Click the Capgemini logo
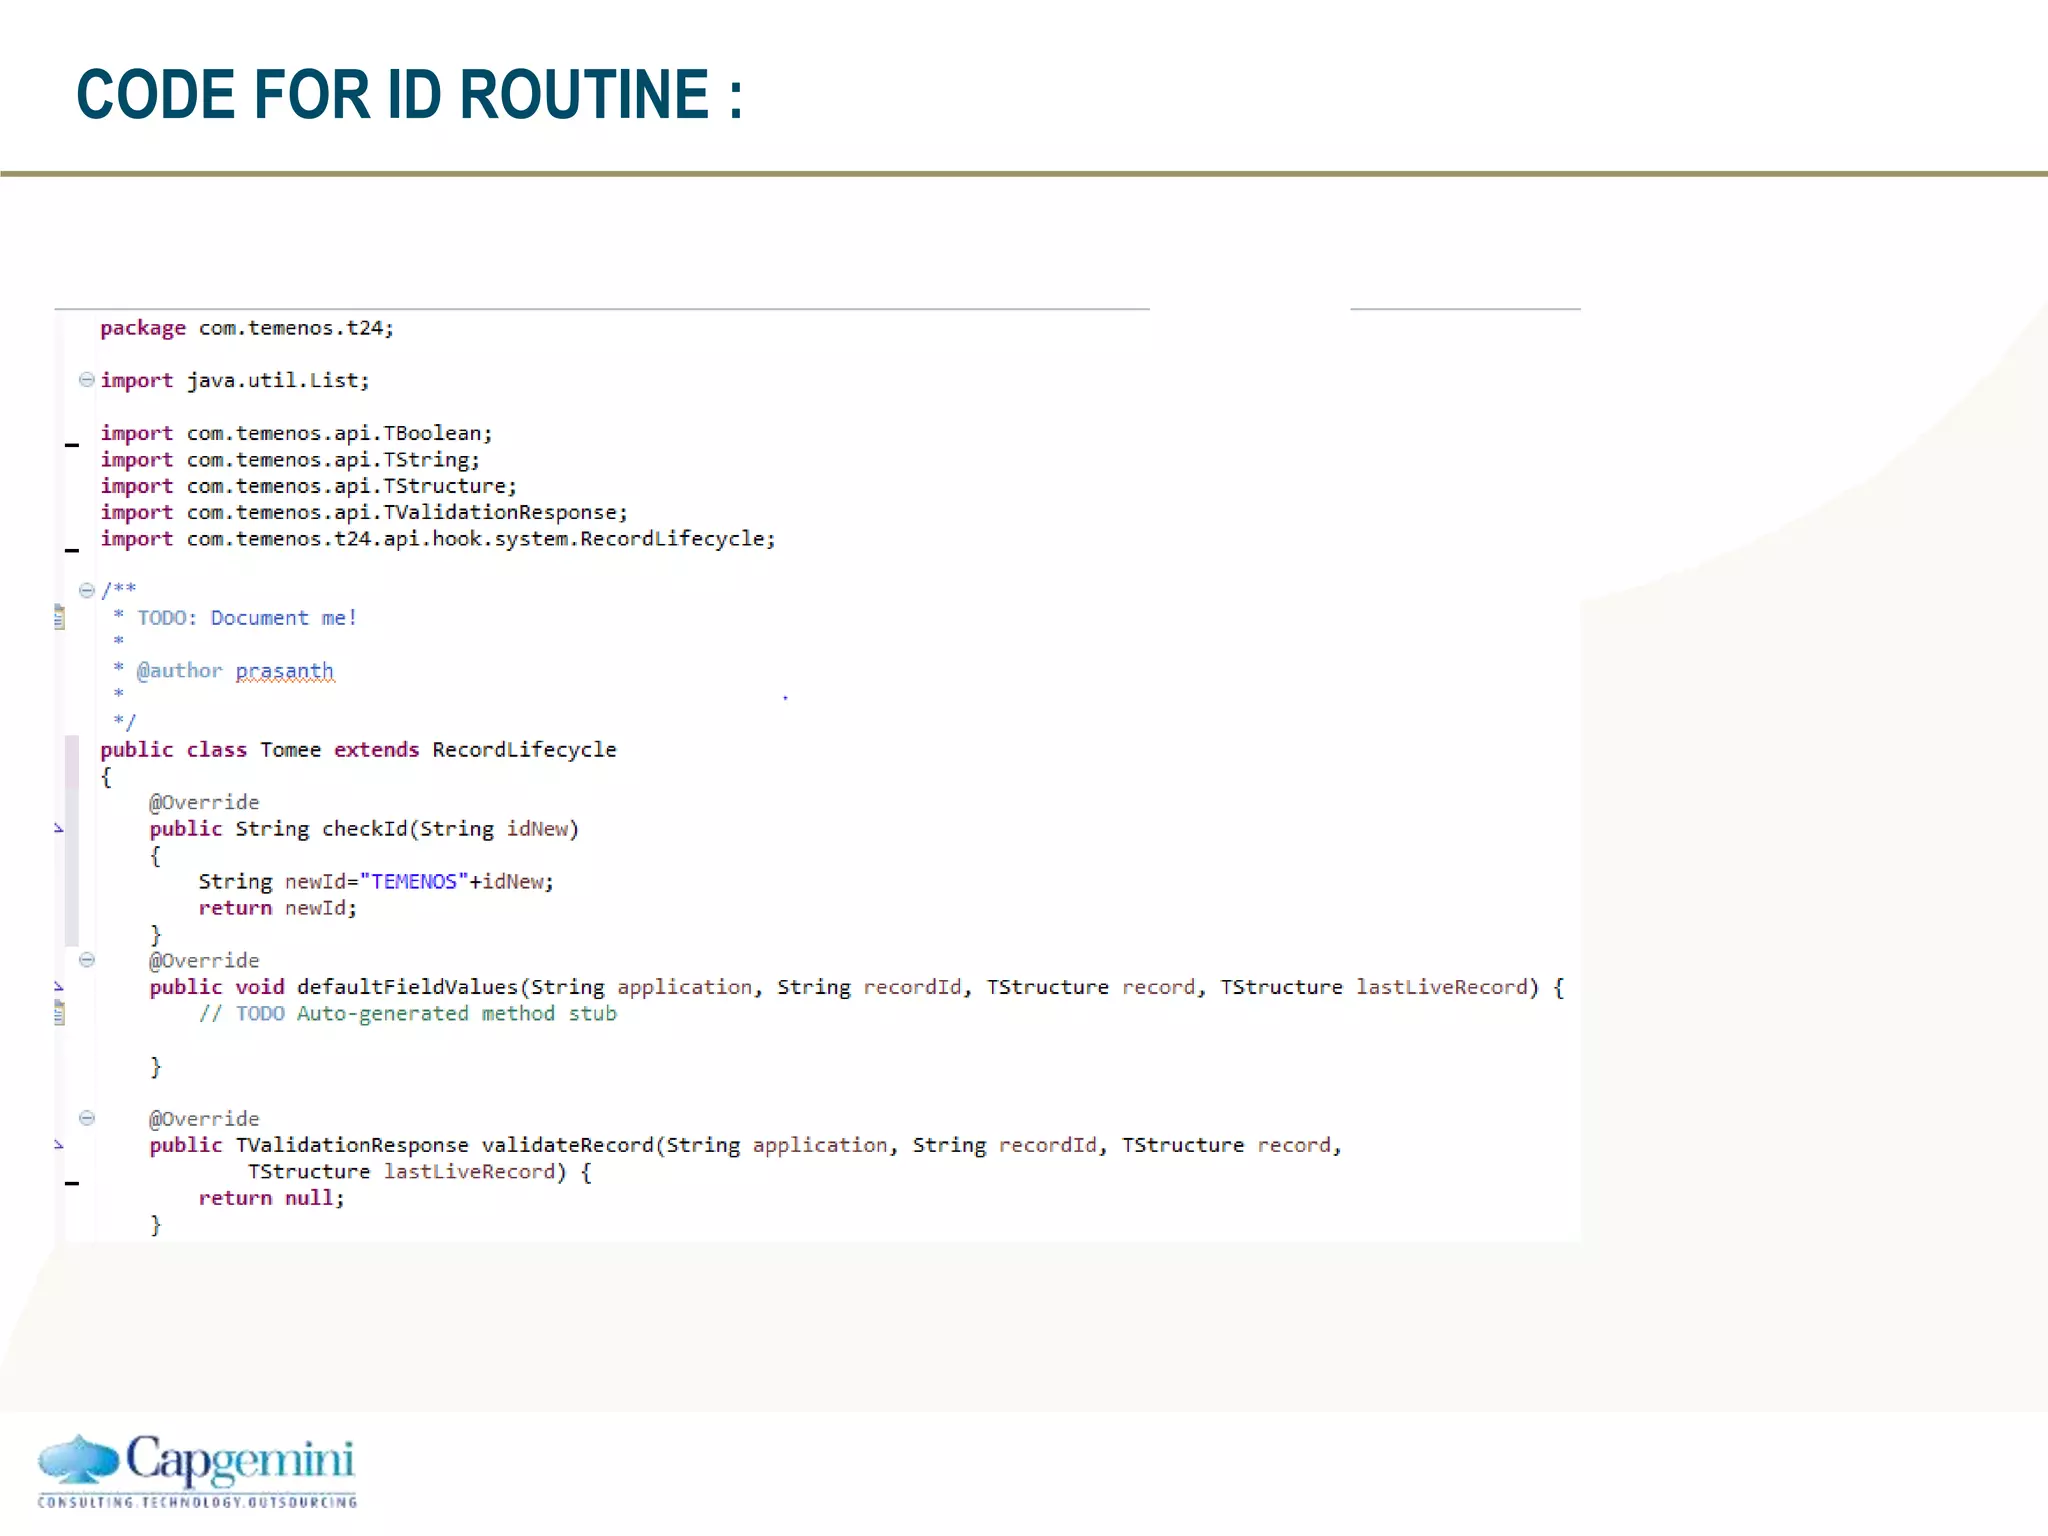The image size is (2048, 1536). coord(197,1471)
